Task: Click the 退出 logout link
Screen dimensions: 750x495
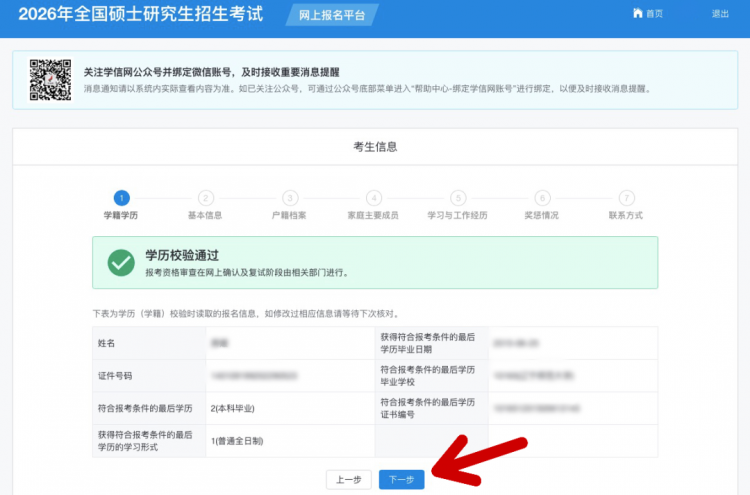Action: [x=720, y=14]
